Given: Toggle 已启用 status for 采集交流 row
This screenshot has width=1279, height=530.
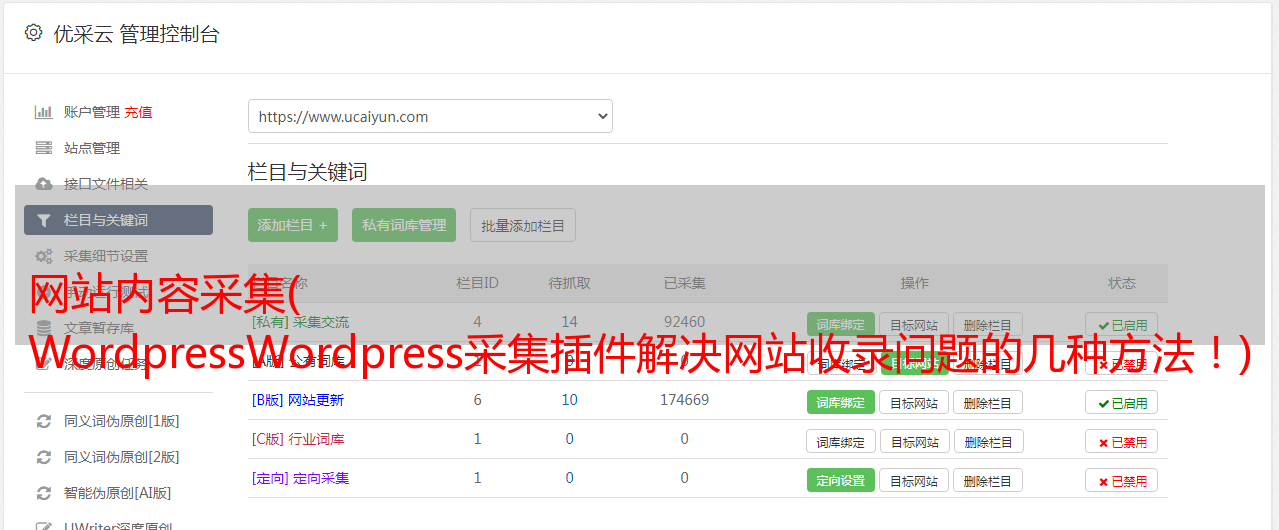Looking at the screenshot, I should coord(1121,325).
